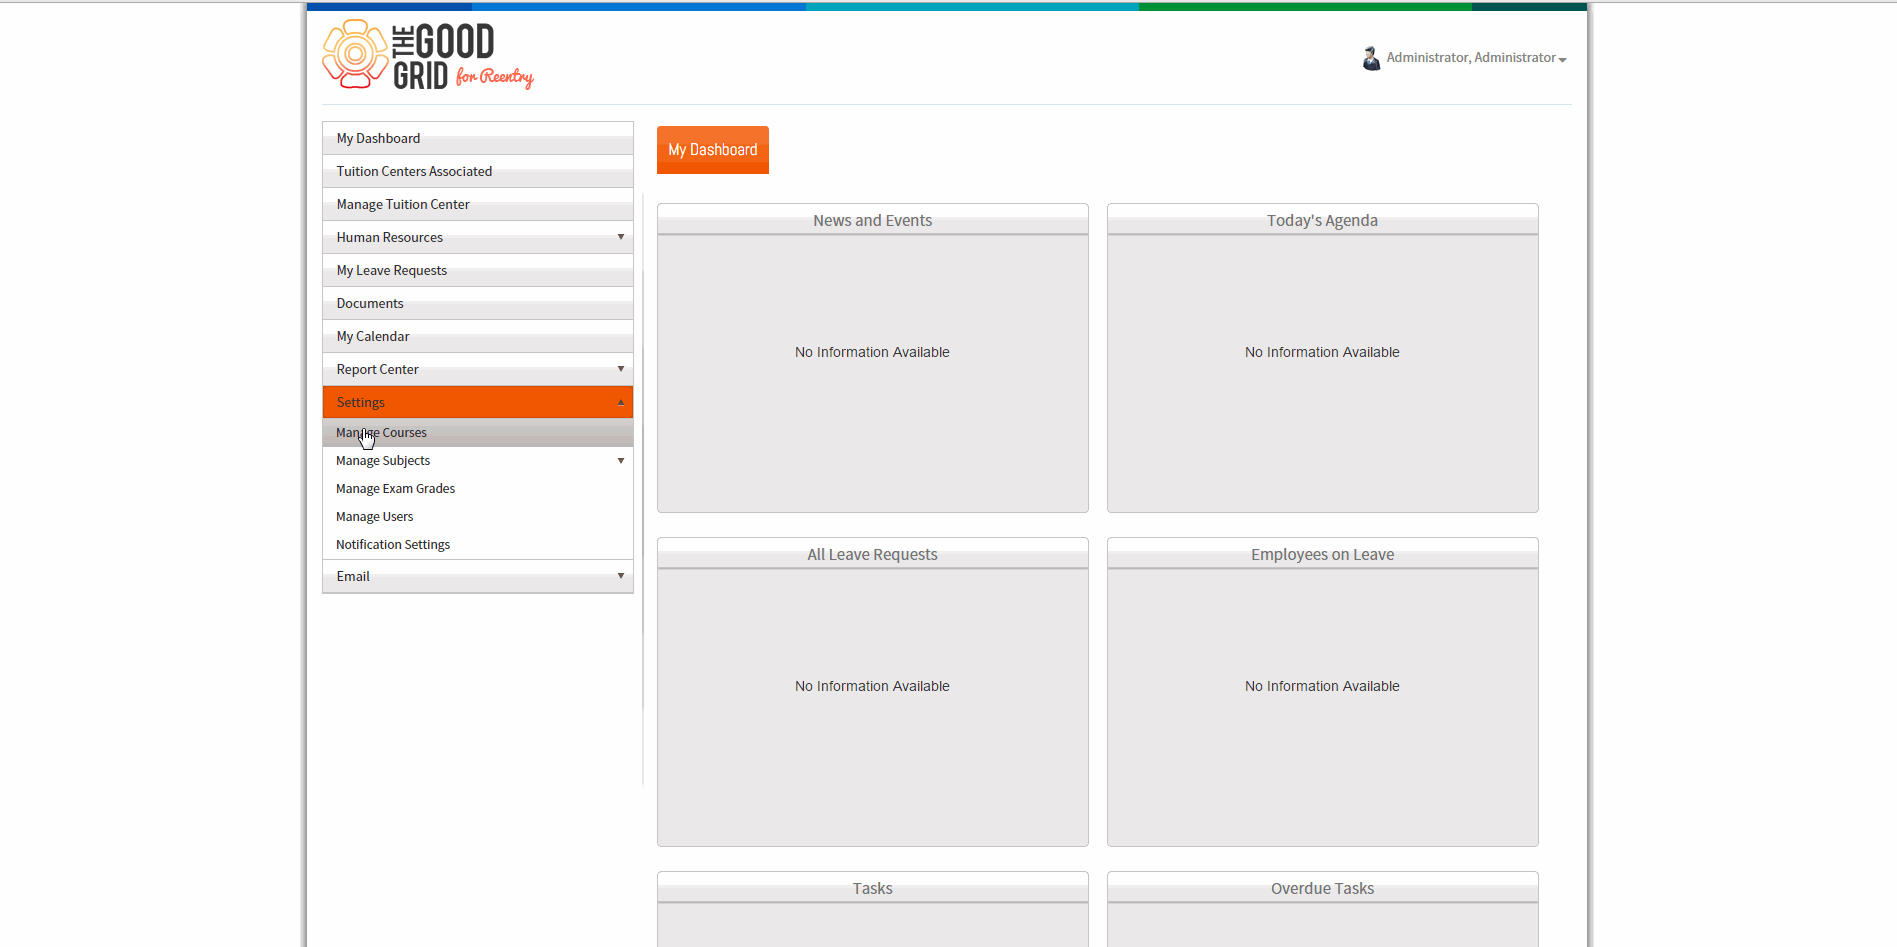
Task: Open the Documents menu item
Action: [478, 303]
